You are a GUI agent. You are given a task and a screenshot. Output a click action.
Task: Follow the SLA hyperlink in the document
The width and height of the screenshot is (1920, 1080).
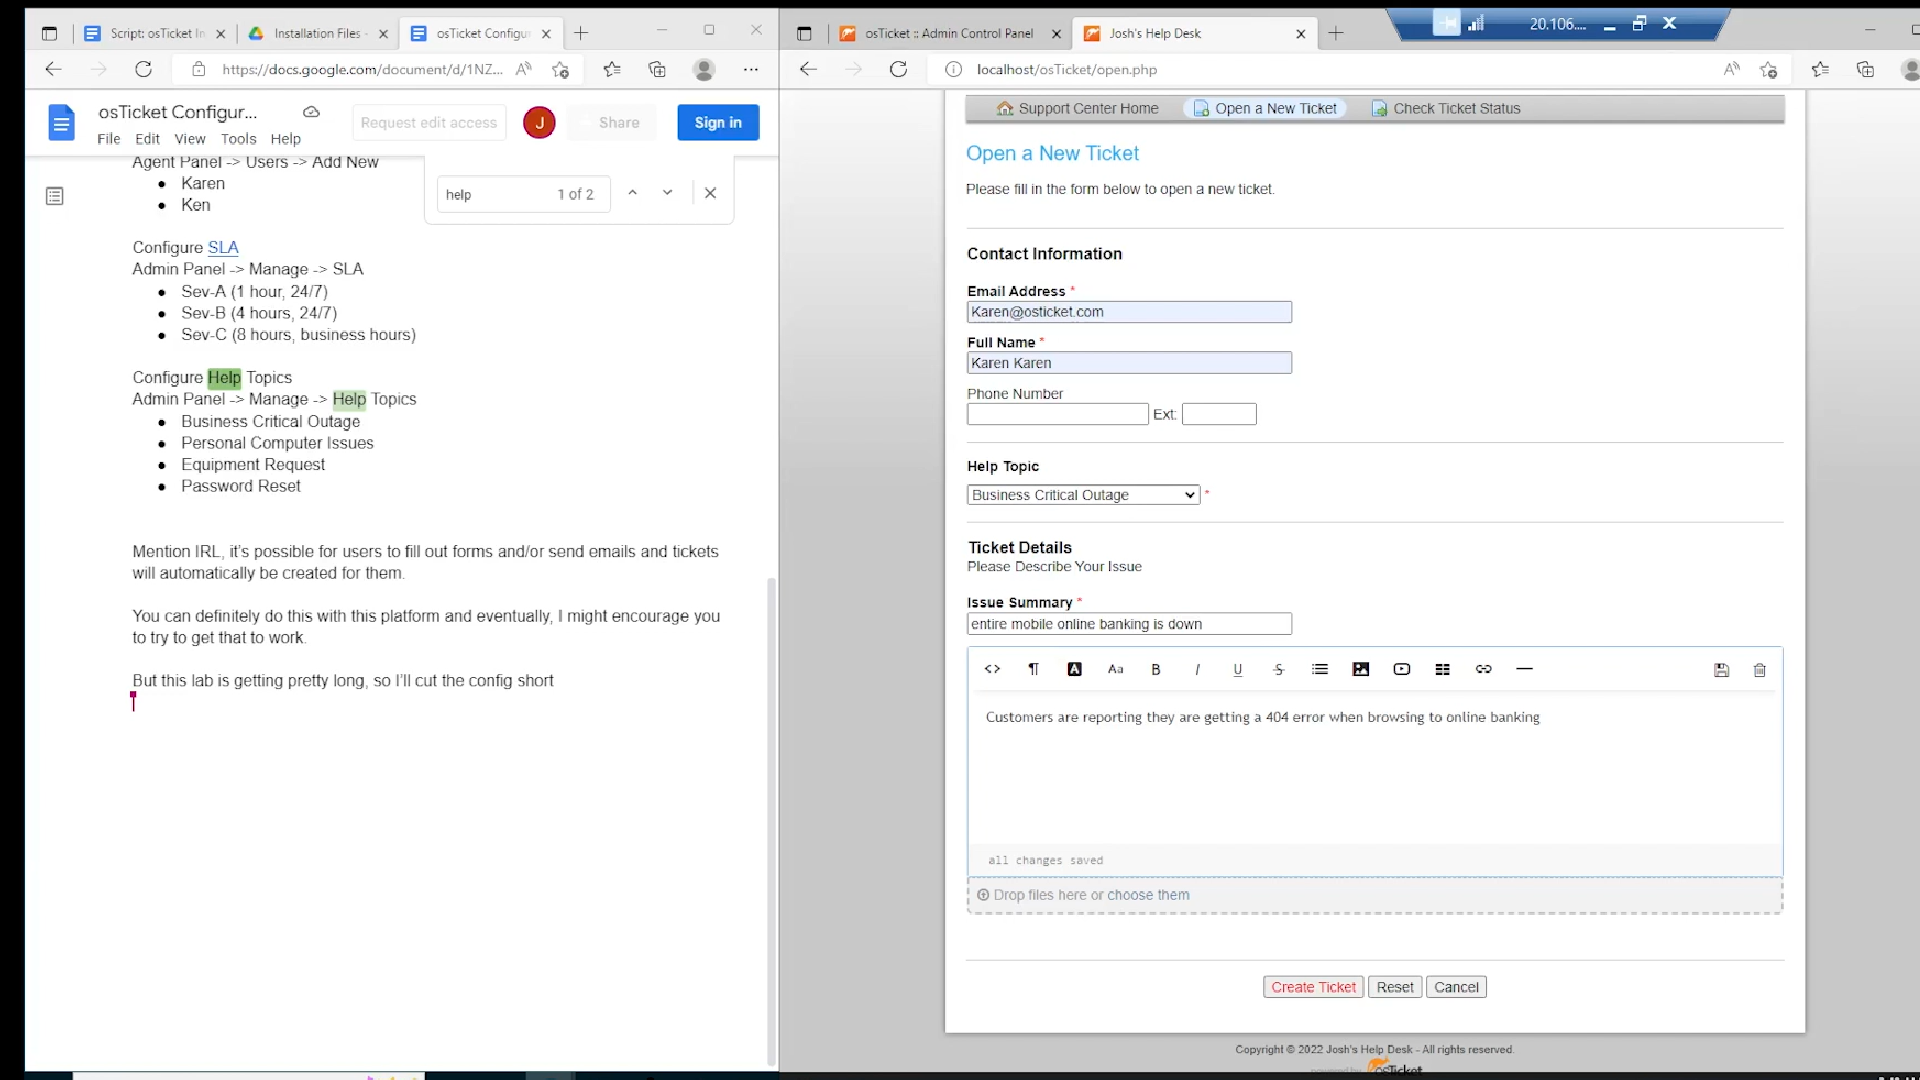(x=223, y=247)
